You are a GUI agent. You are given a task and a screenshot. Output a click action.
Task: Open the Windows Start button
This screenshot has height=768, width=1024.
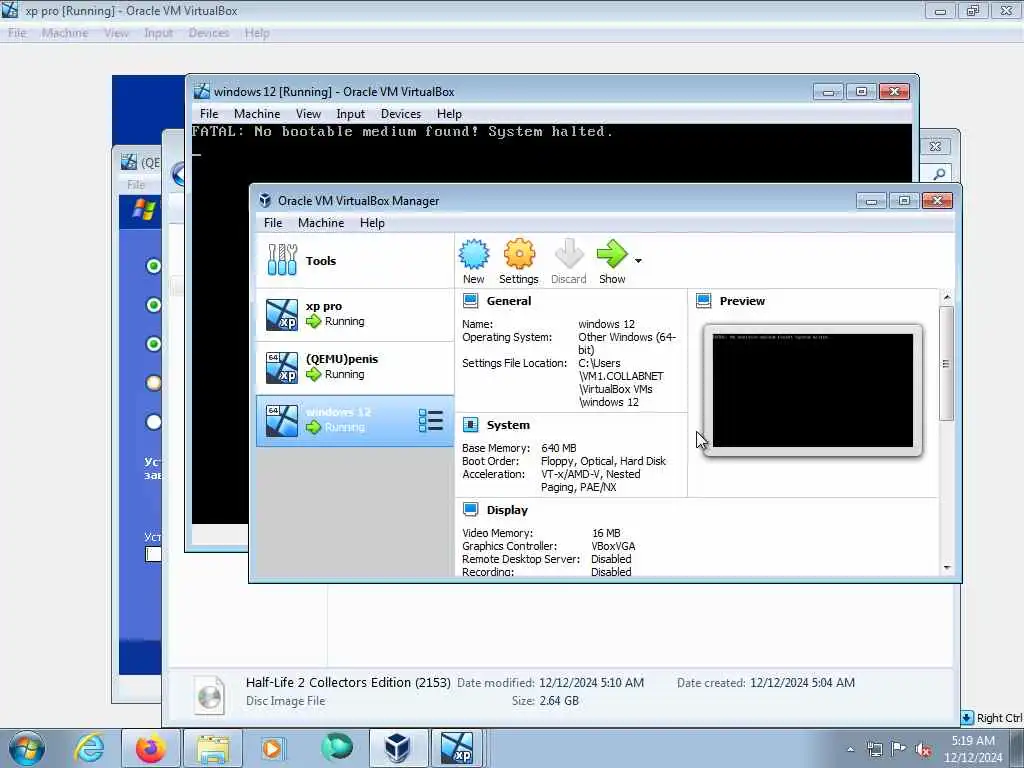[x=27, y=748]
